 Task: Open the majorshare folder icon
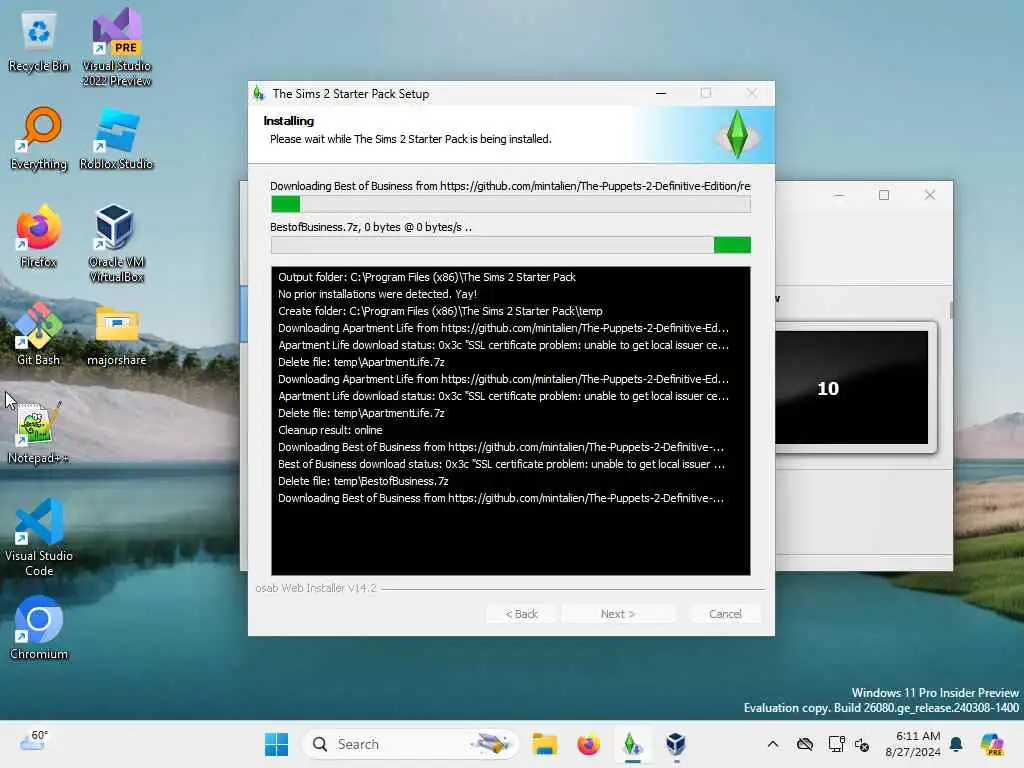click(116, 334)
